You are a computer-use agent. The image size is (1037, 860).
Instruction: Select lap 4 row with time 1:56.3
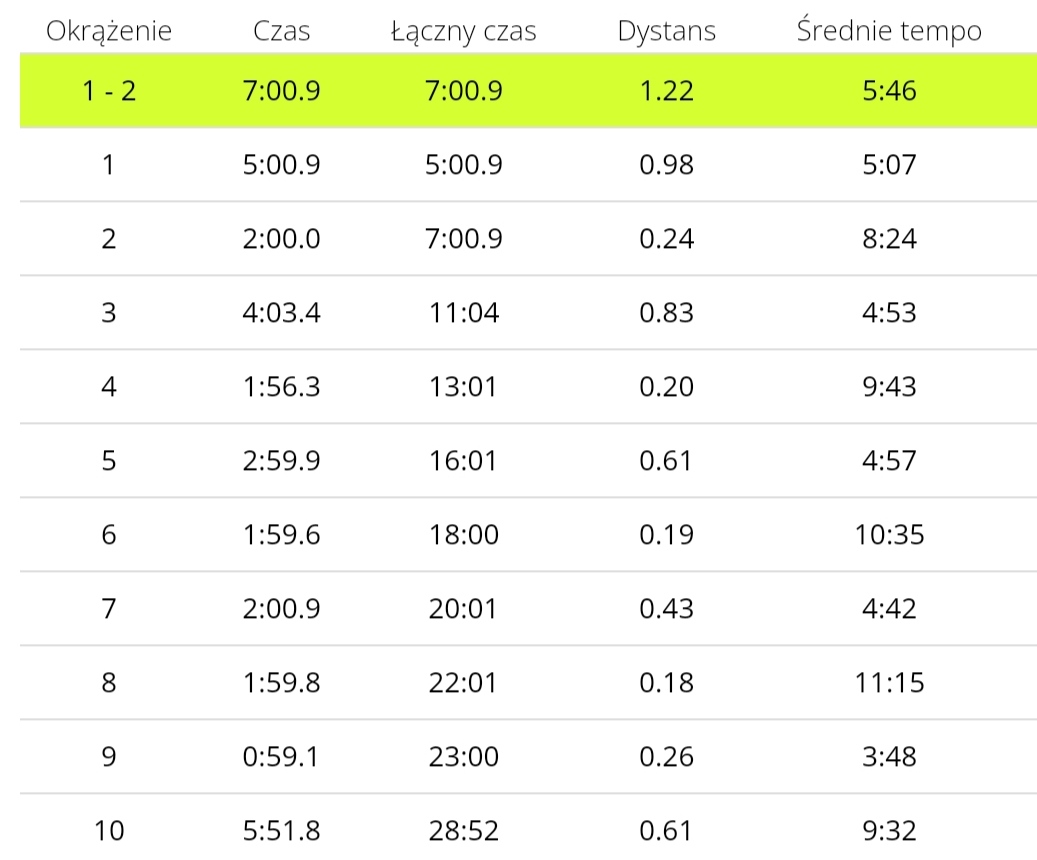tap(528, 387)
